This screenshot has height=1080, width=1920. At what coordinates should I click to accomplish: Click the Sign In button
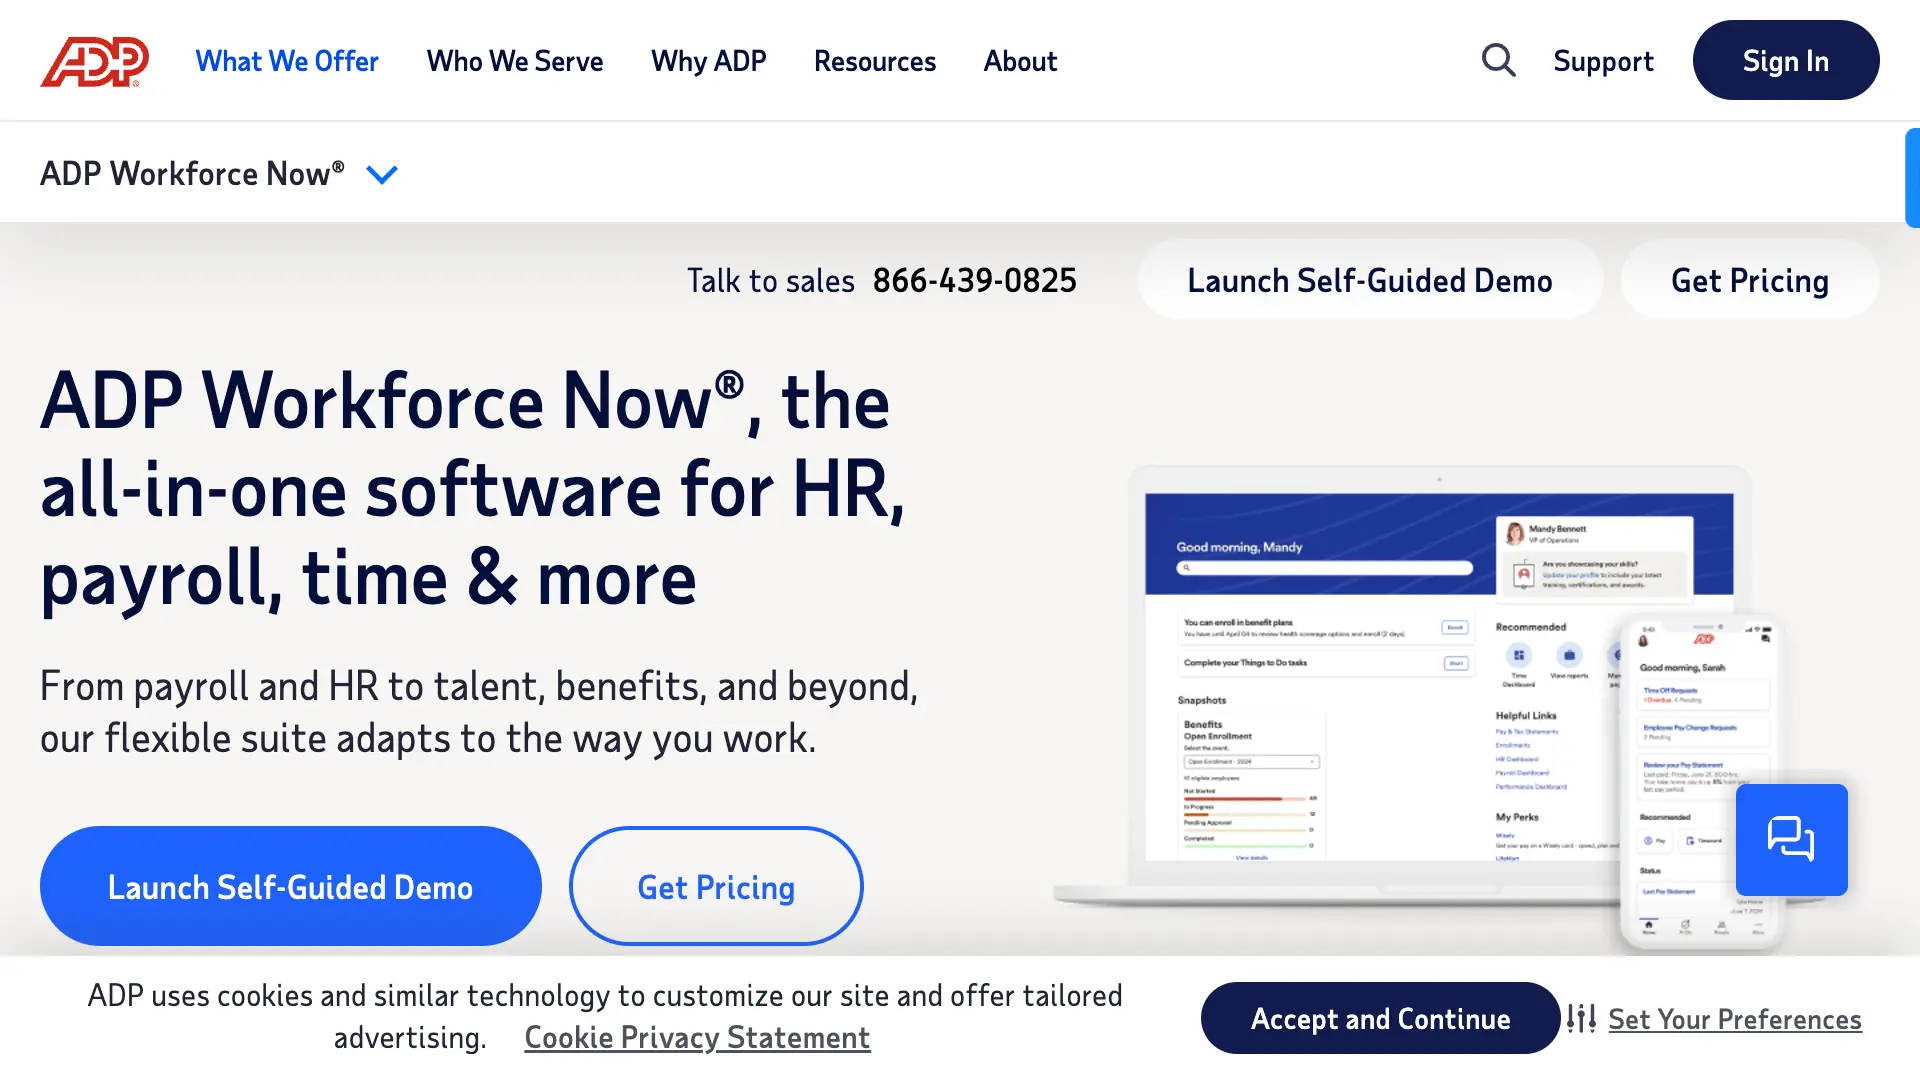(x=1787, y=59)
